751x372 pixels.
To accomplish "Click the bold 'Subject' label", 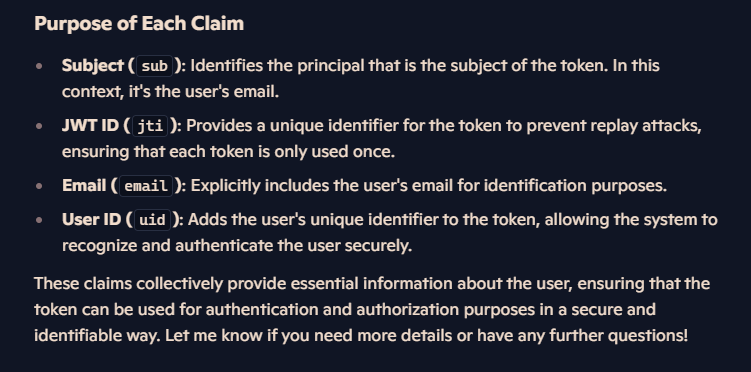I will pos(93,66).
